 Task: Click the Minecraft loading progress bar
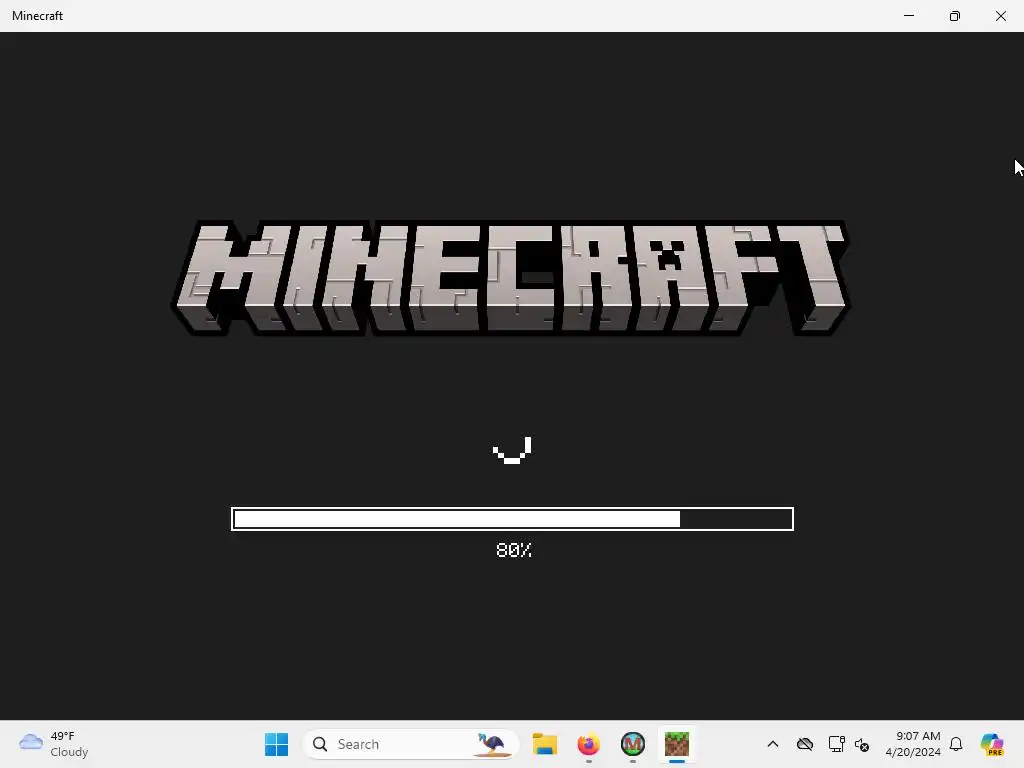pos(512,519)
